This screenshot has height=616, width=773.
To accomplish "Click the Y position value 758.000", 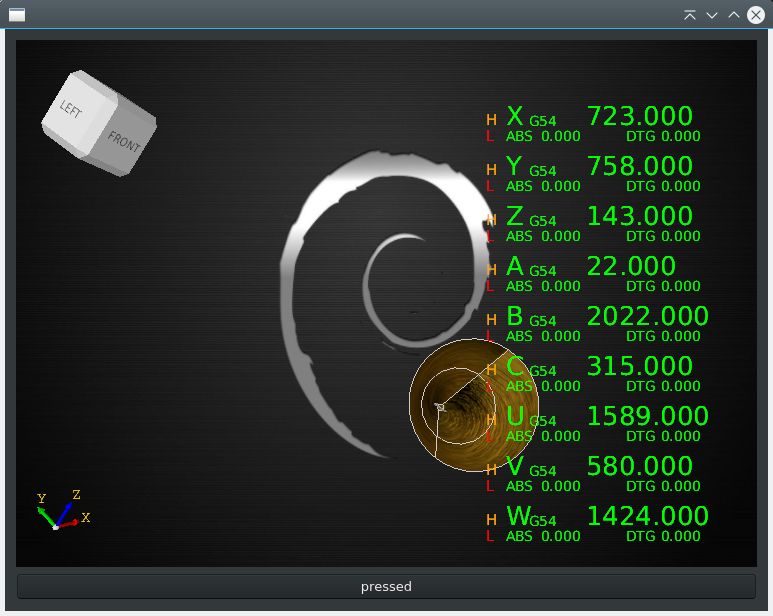I will (640, 167).
